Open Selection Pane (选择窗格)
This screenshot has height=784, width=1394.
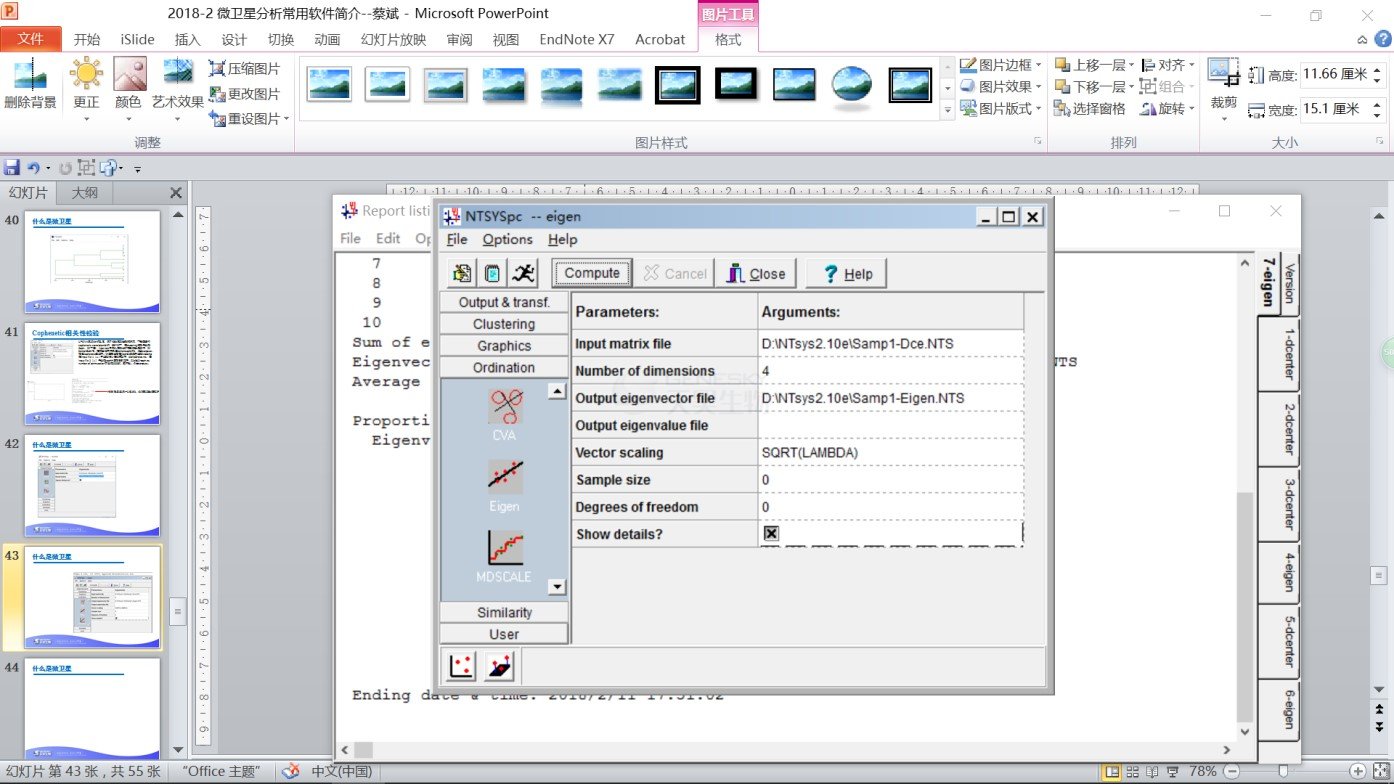[x=1090, y=108]
